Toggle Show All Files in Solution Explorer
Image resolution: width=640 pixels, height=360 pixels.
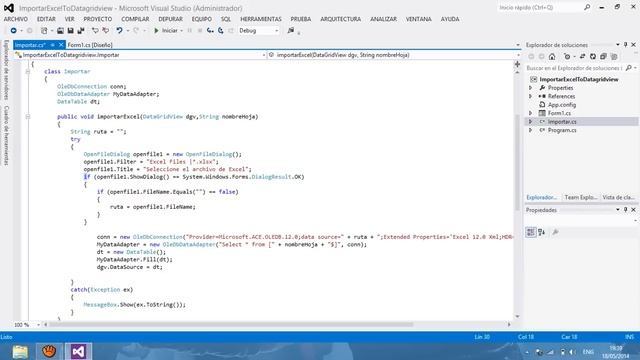[x=613, y=57]
